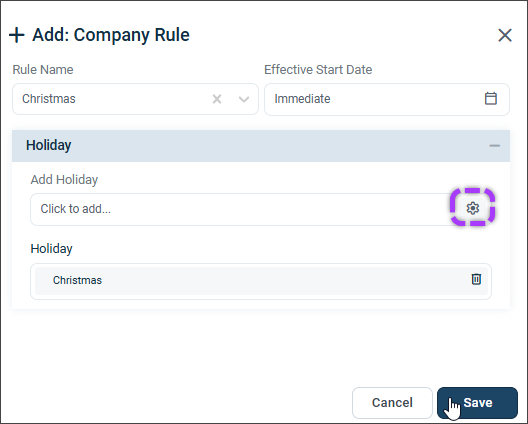Click the Rule Name label
The height and width of the screenshot is (424, 528).
click(x=43, y=70)
